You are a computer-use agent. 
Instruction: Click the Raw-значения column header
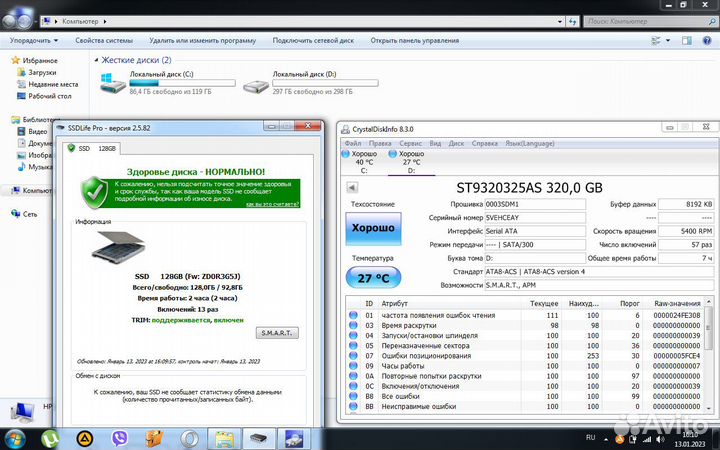coord(677,304)
